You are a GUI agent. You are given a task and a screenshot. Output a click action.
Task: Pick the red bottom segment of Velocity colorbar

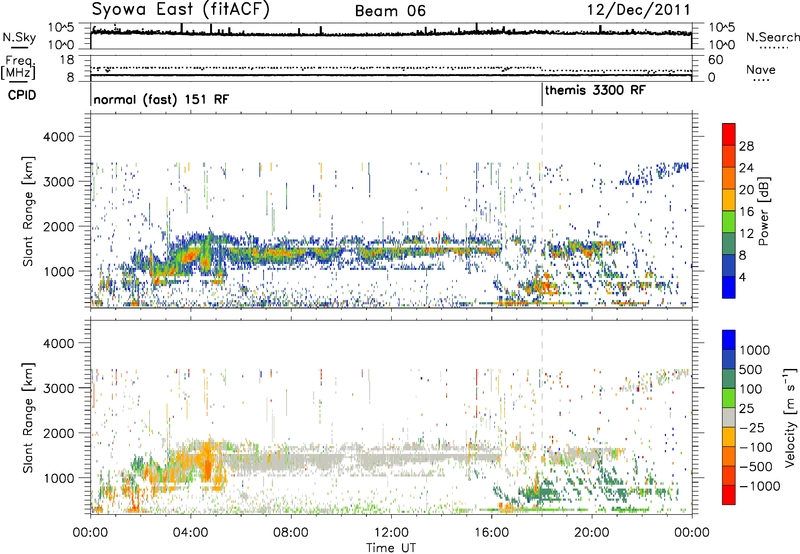(x=729, y=495)
